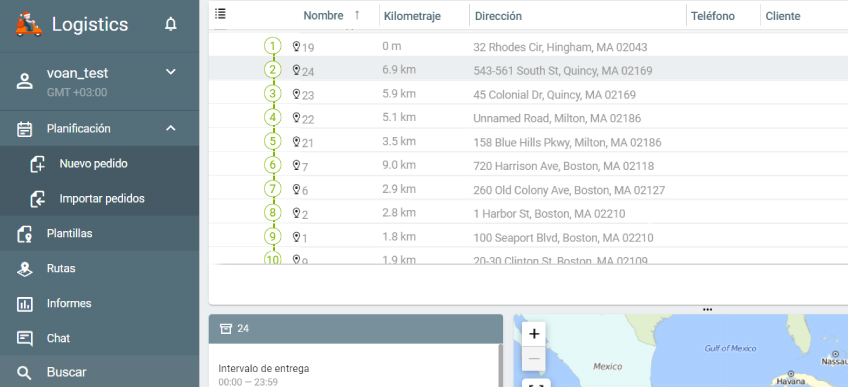
Task: Zoom in on the map
Action: click(534, 334)
